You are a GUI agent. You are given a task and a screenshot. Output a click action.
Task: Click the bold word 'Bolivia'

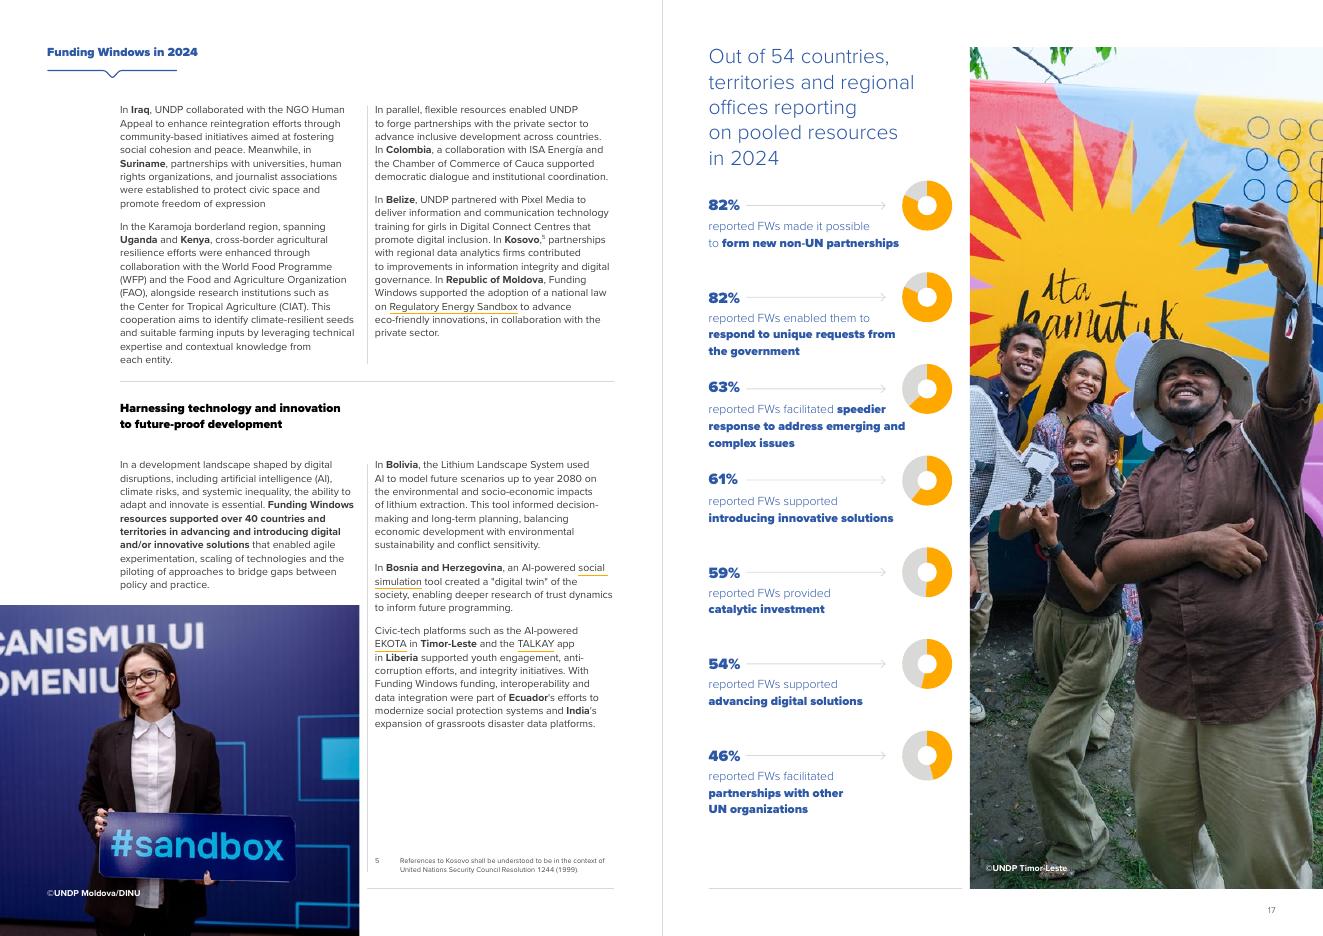tap(402, 465)
